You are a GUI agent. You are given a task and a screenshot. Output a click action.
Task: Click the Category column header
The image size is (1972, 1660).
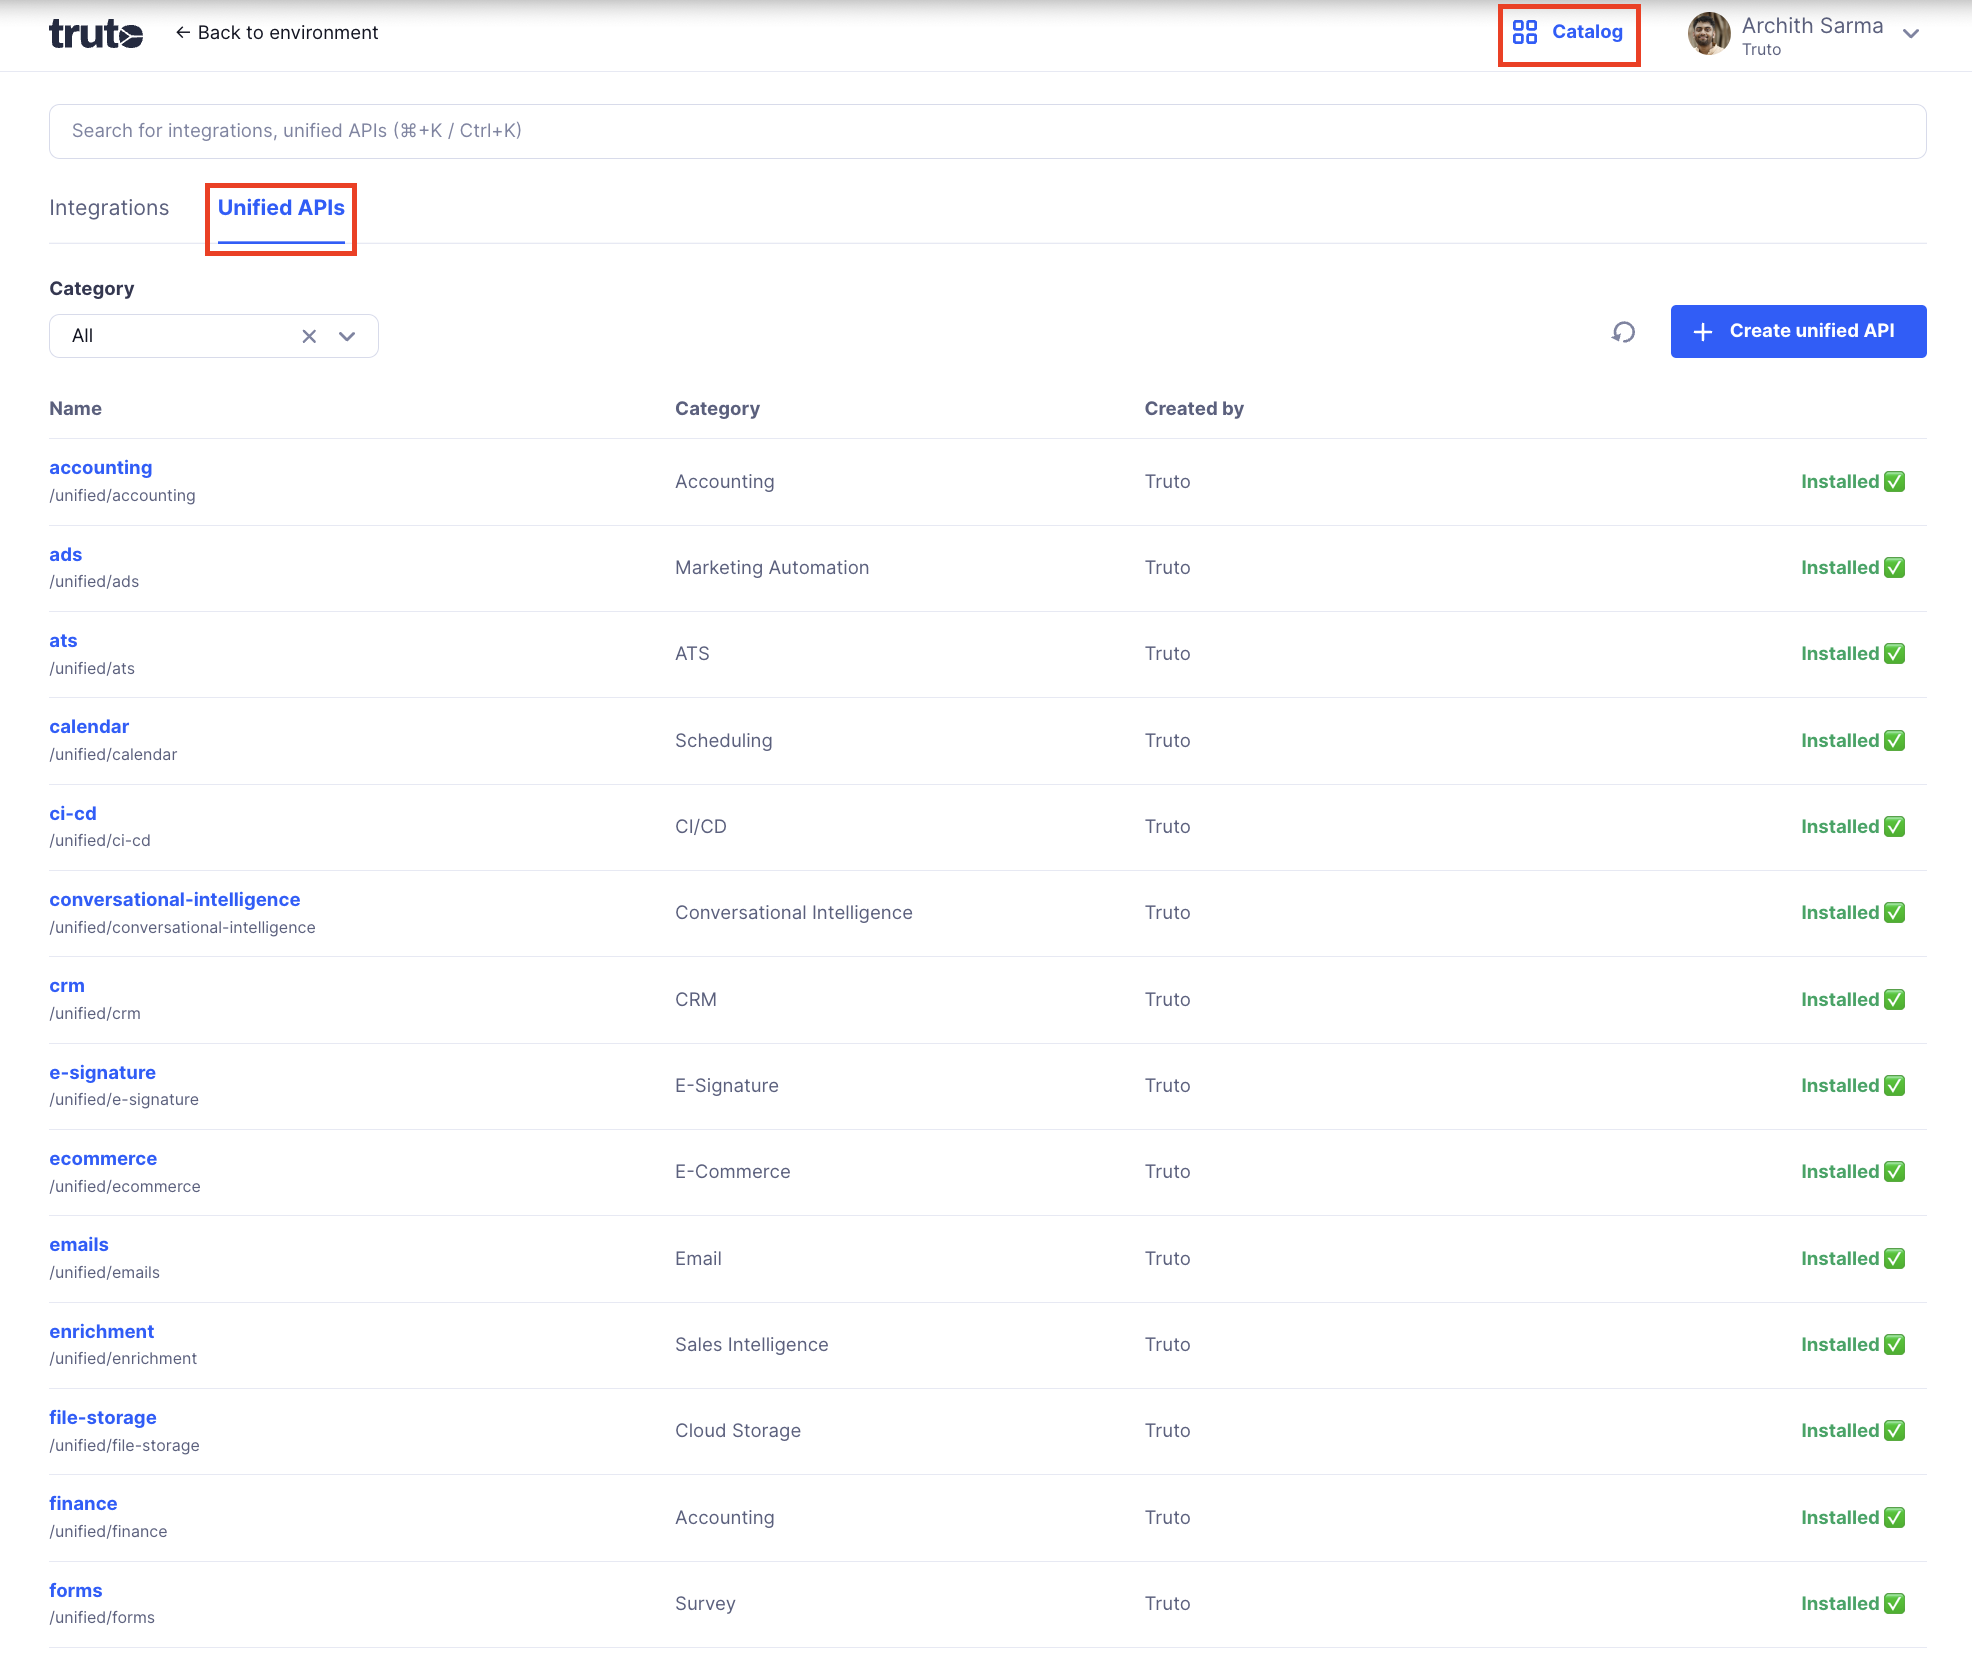point(717,409)
